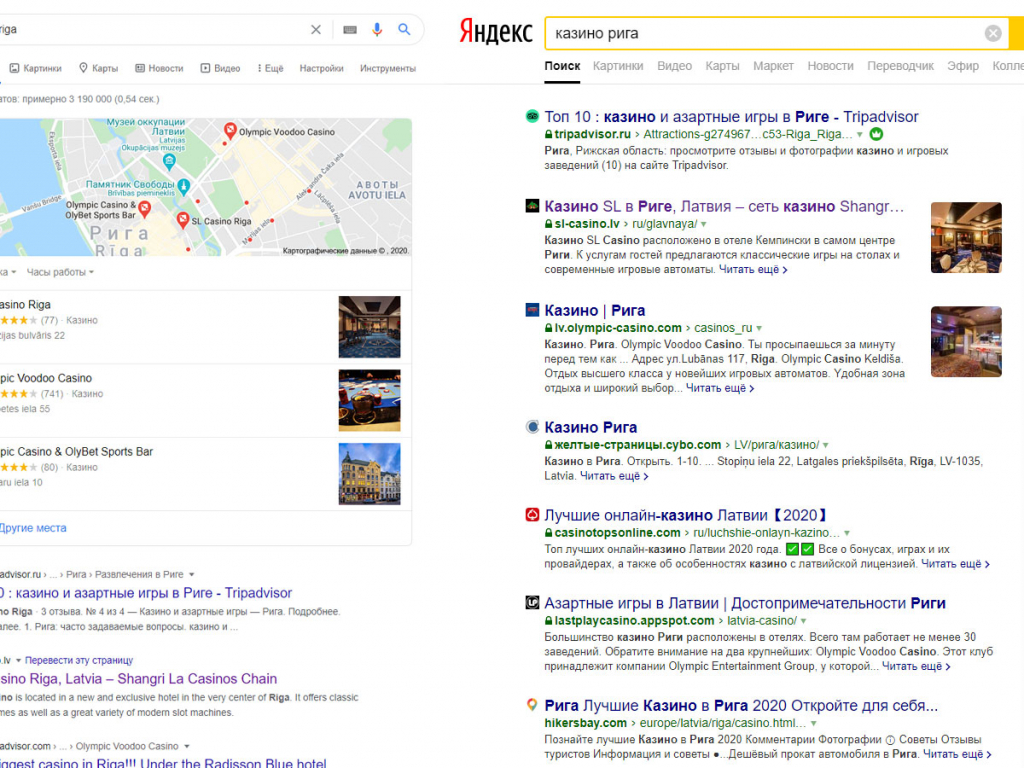Clear the Yandex search field
The width and height of the screenshot is (1024, 768).
pyautogui.click(x=992, y=33)
